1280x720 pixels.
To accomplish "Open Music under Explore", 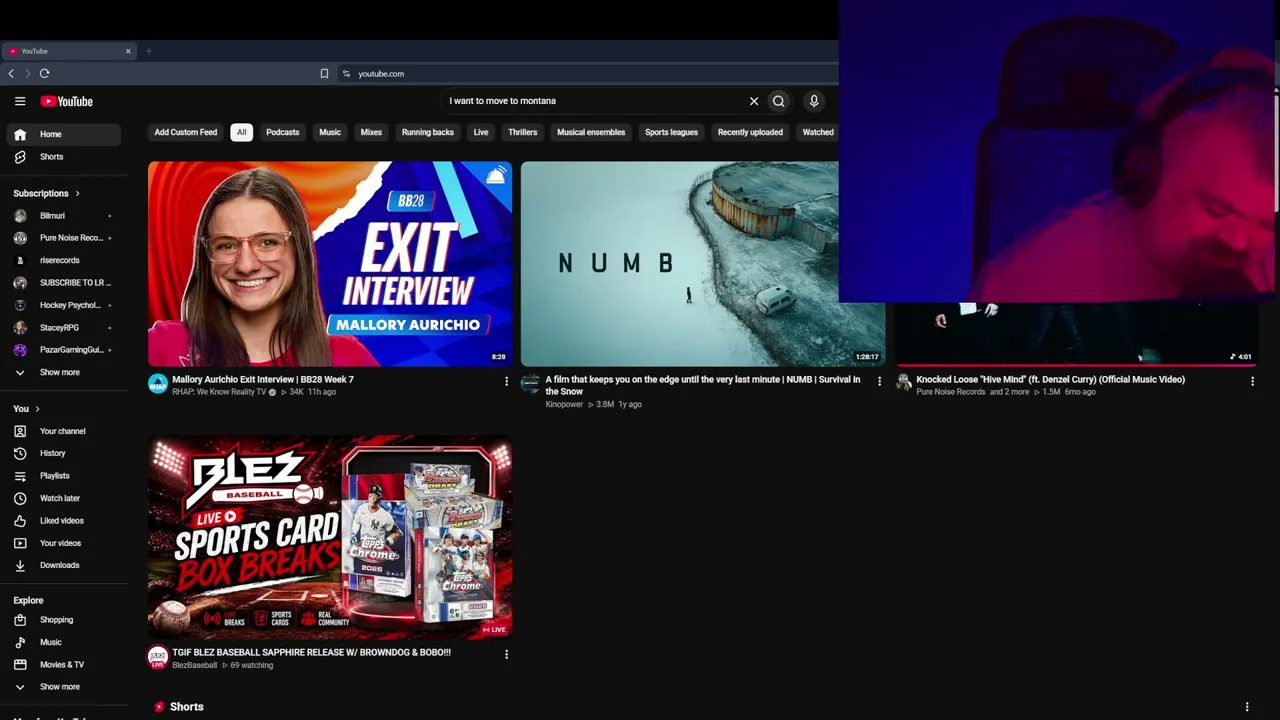I will pos(64,642).
